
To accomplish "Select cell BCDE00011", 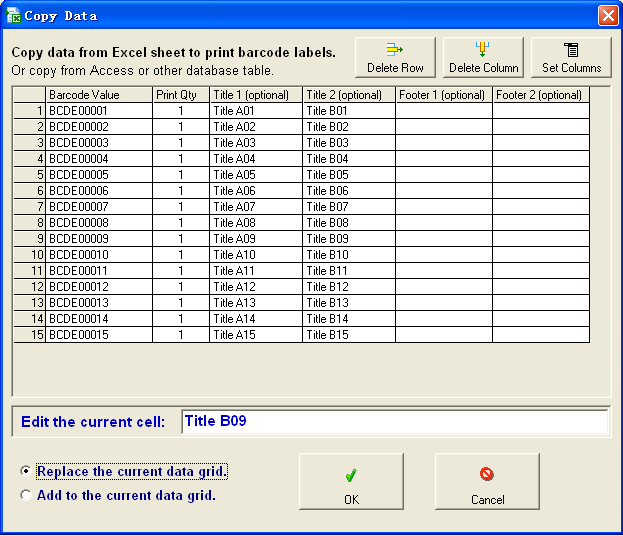I will (99, 271).
